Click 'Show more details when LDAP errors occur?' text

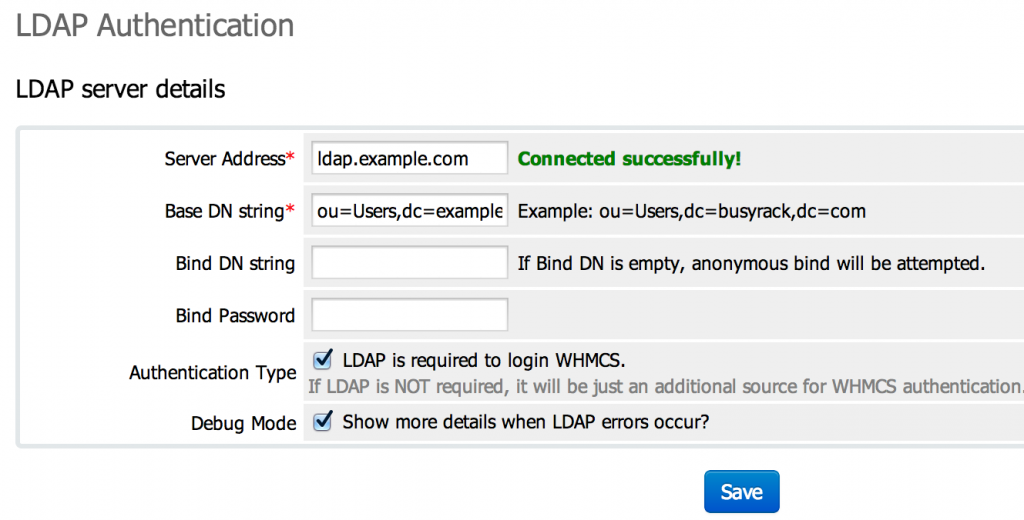coord(526,421)
